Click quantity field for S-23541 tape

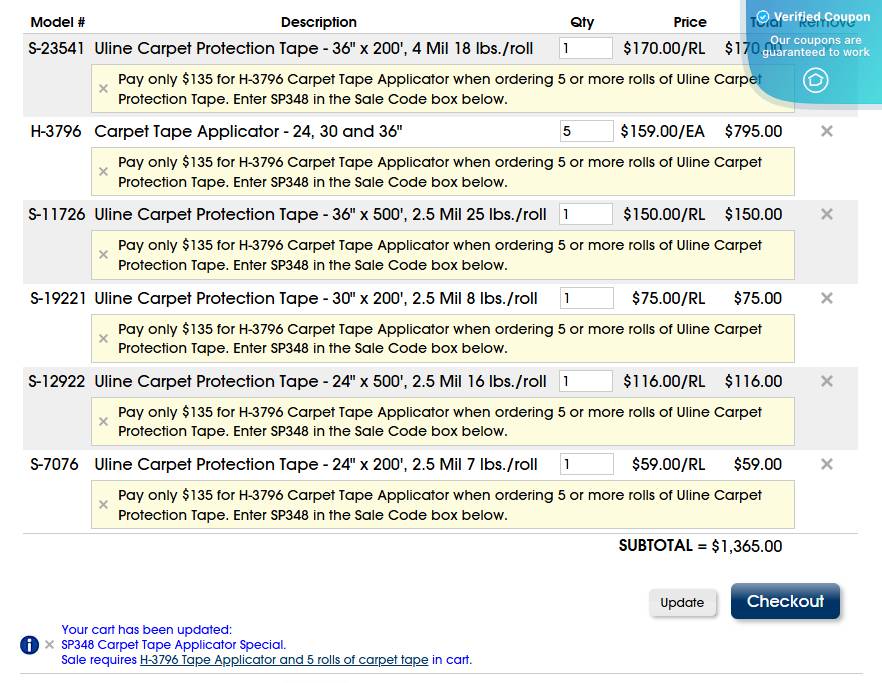tap(586, 48)
